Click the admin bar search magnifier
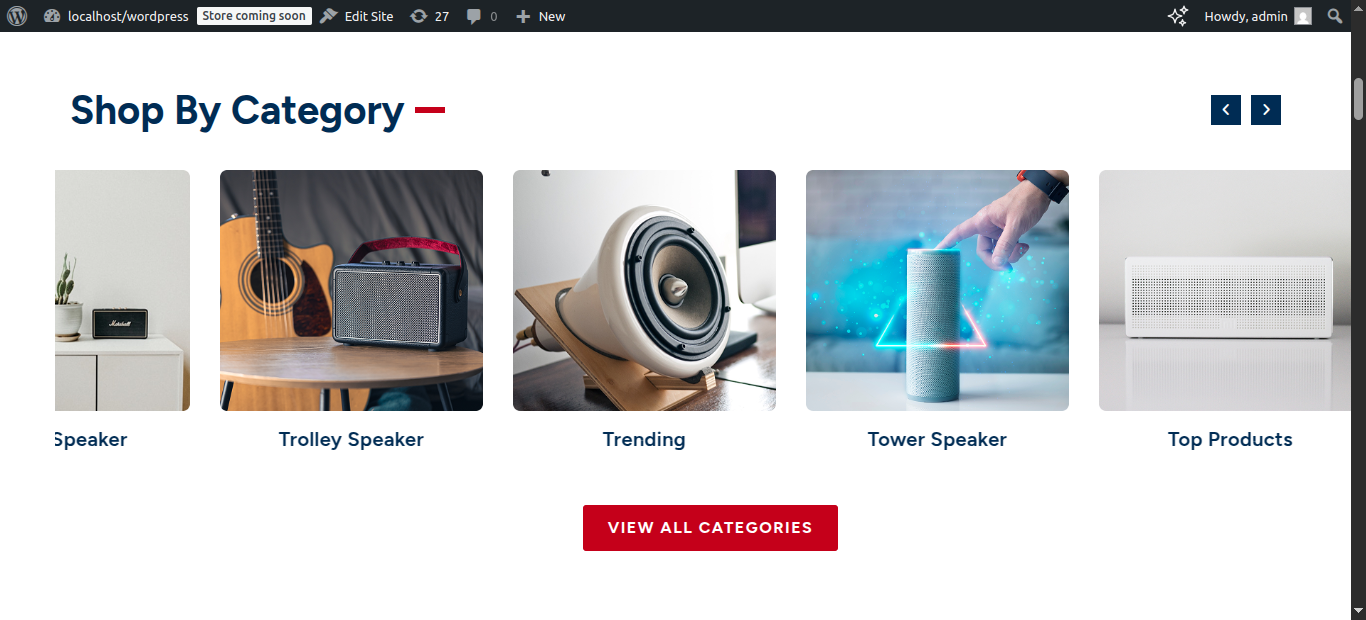 (1334, 16)
